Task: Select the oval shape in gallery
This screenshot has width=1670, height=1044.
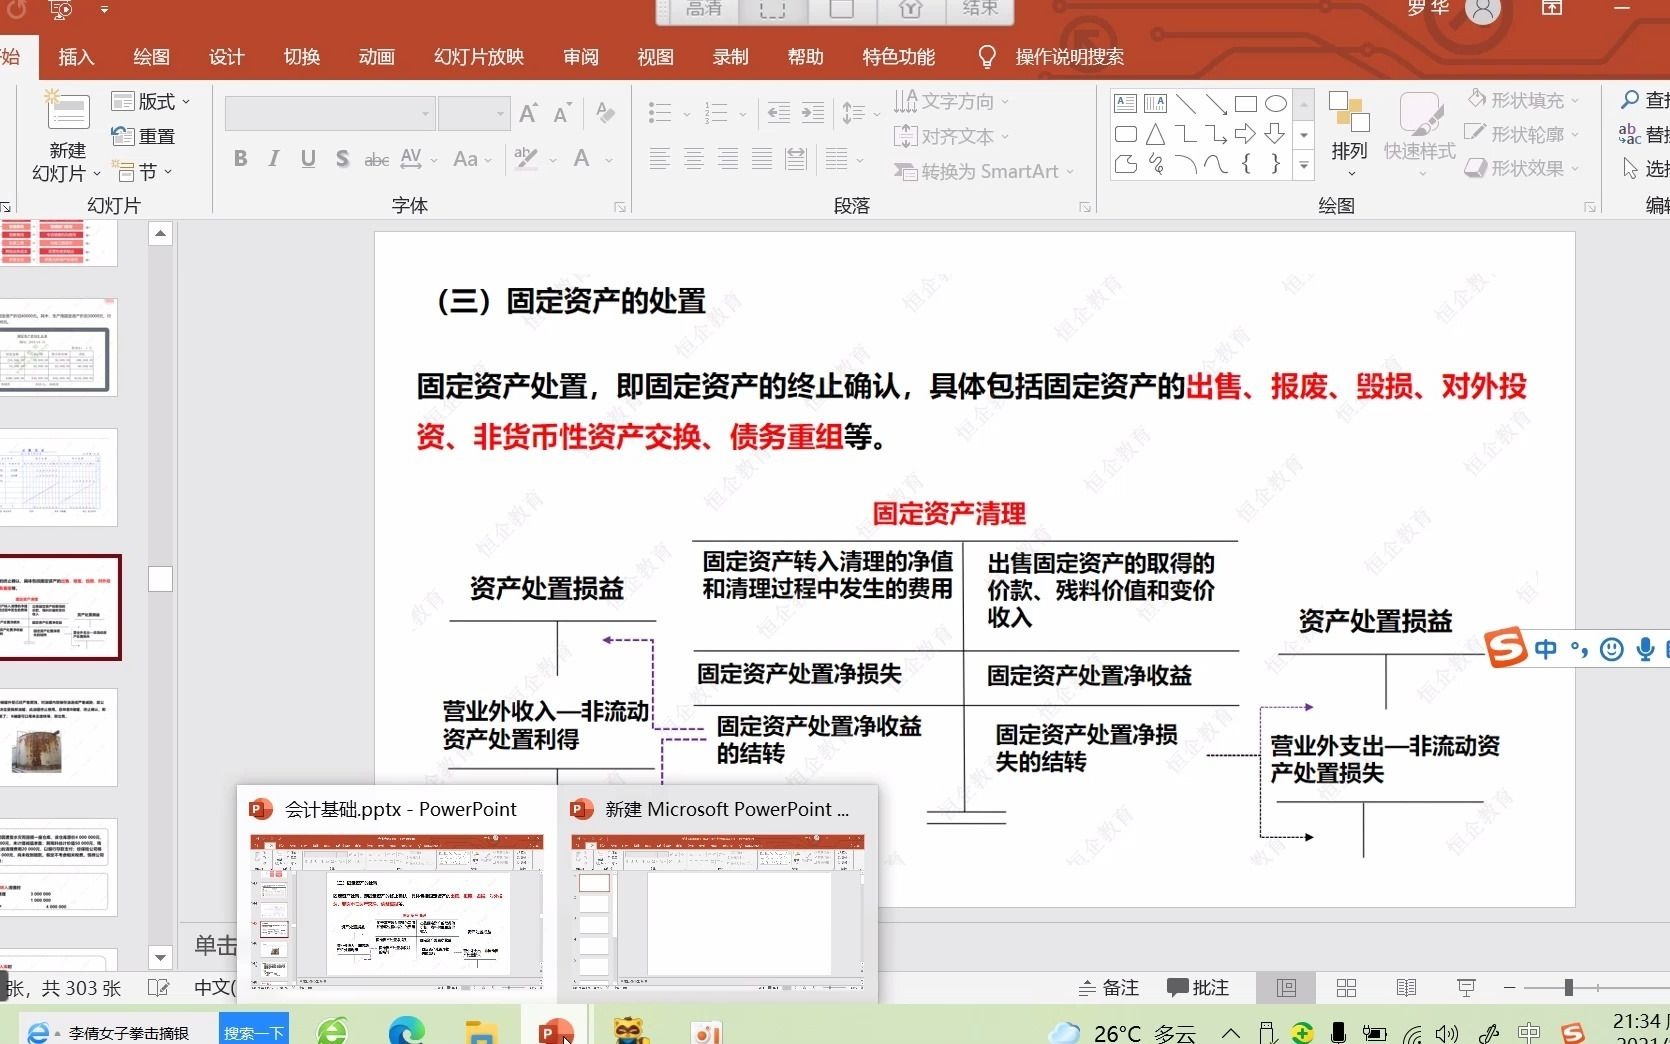Action: coord(1276,103)
